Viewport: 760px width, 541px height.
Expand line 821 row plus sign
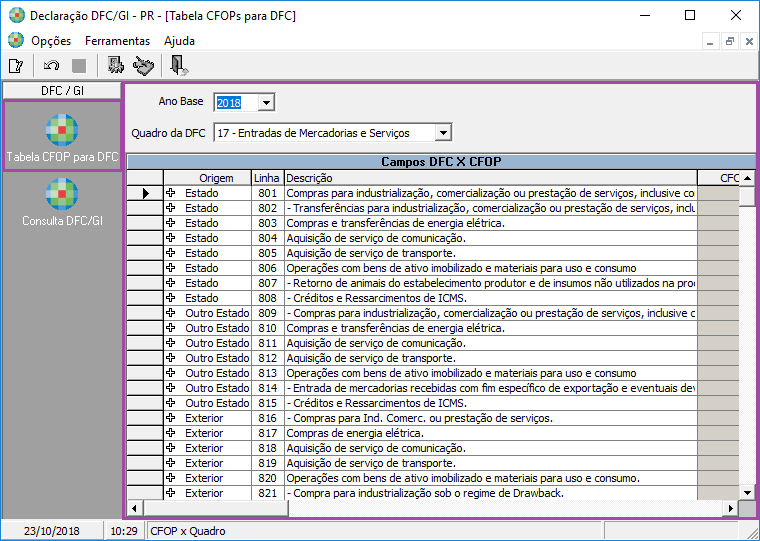tap(171, 493)
